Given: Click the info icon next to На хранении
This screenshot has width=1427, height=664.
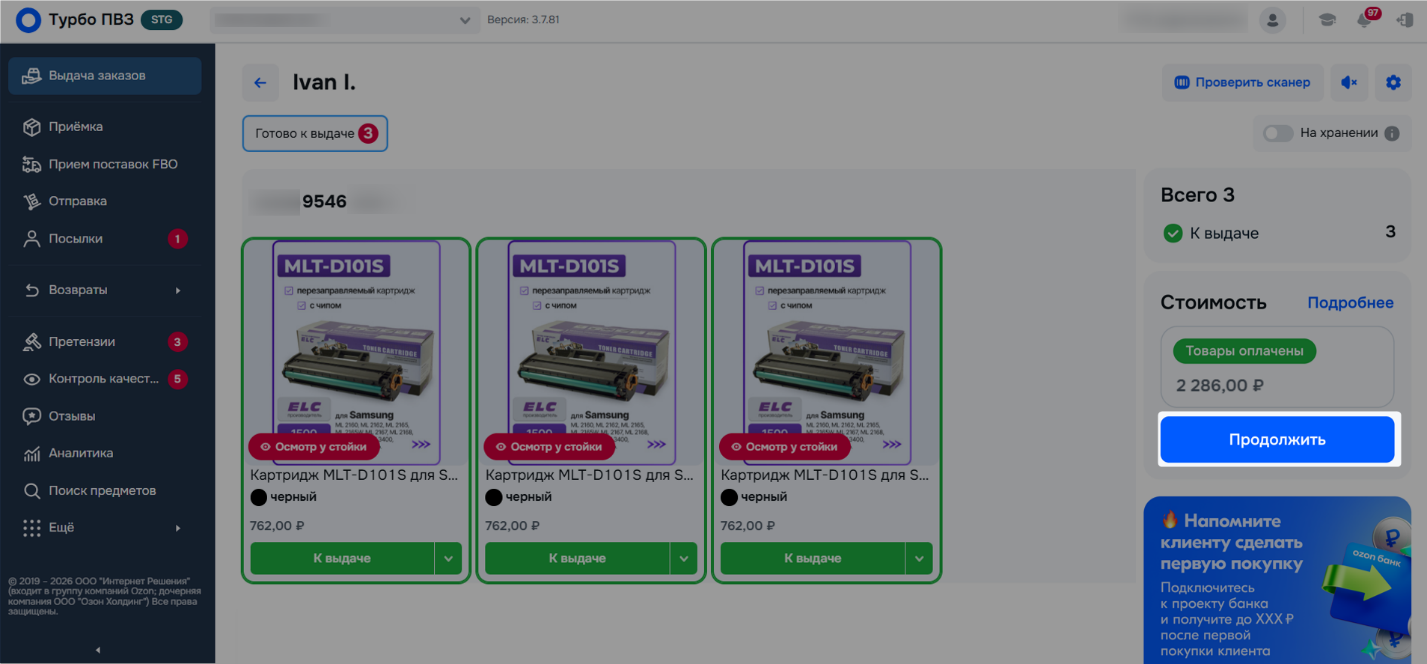Looking at the screenshot, I should coord(1392,133).
